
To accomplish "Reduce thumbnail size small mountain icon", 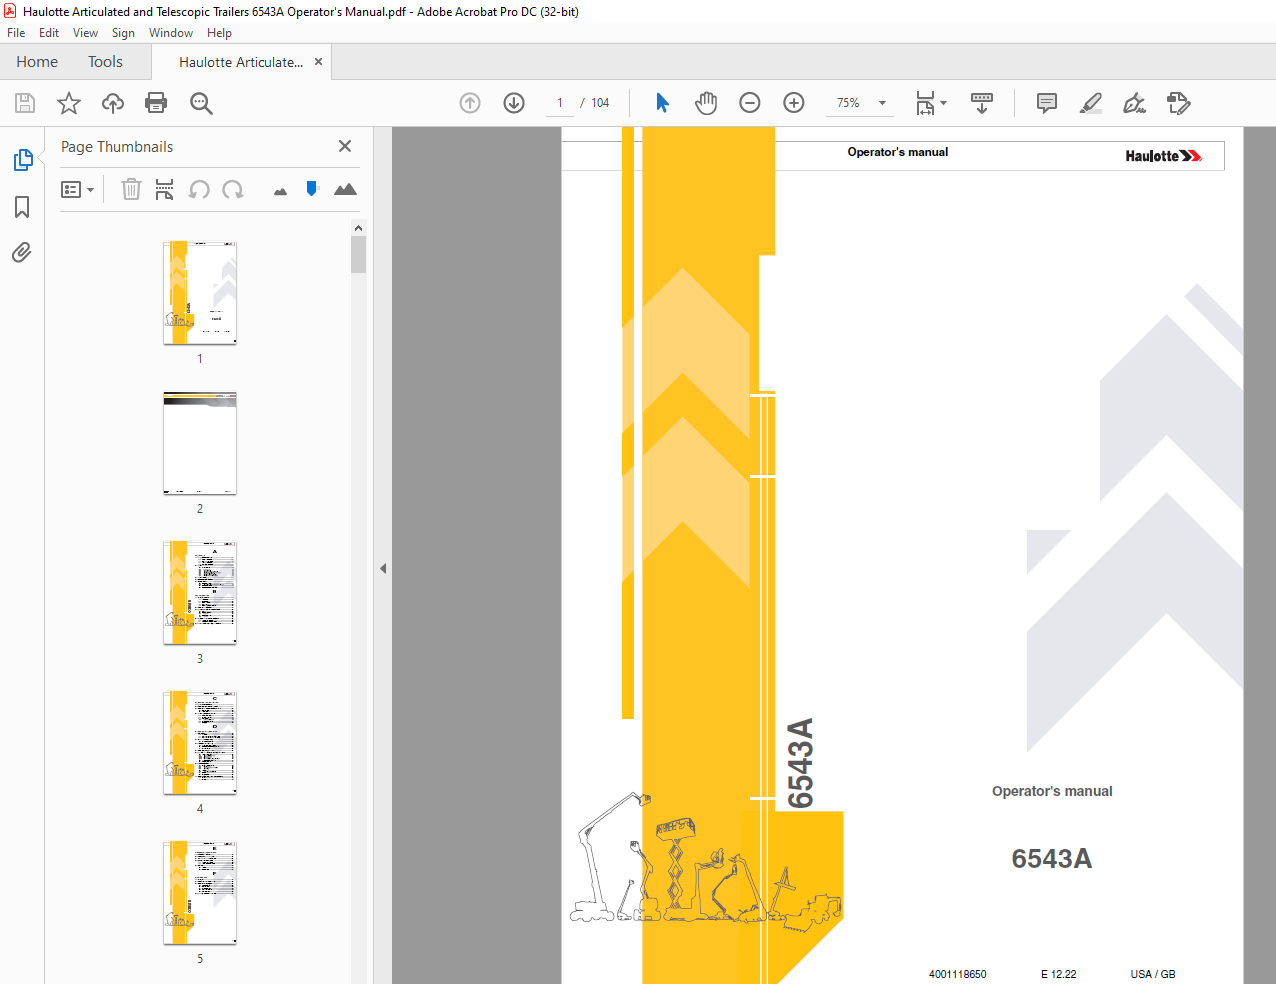I will [280, 191].
